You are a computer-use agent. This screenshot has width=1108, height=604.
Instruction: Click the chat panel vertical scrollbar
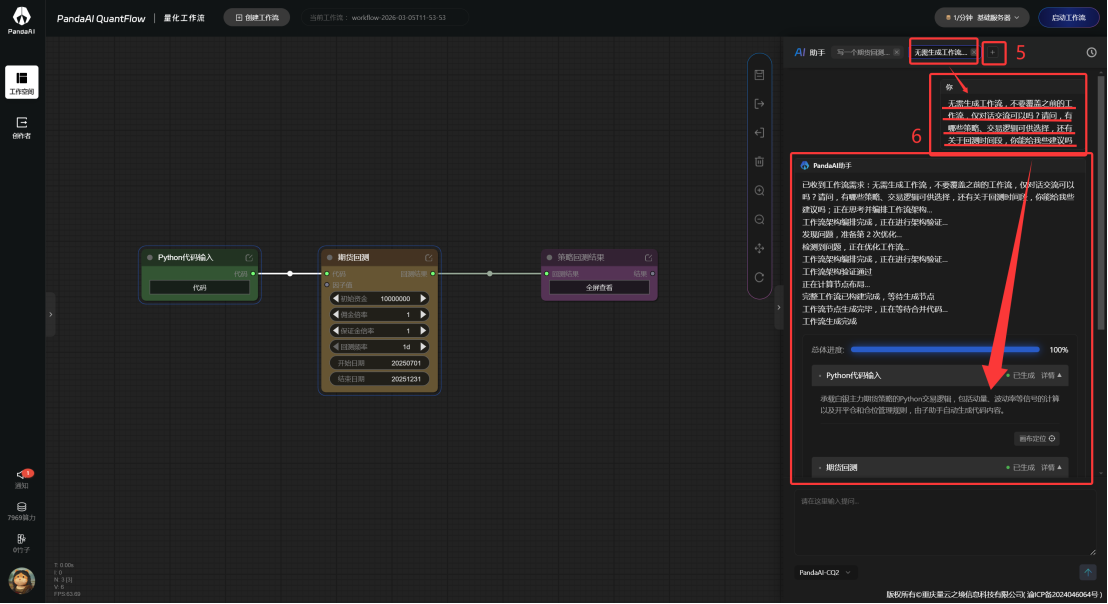(x=1101, y=201)
